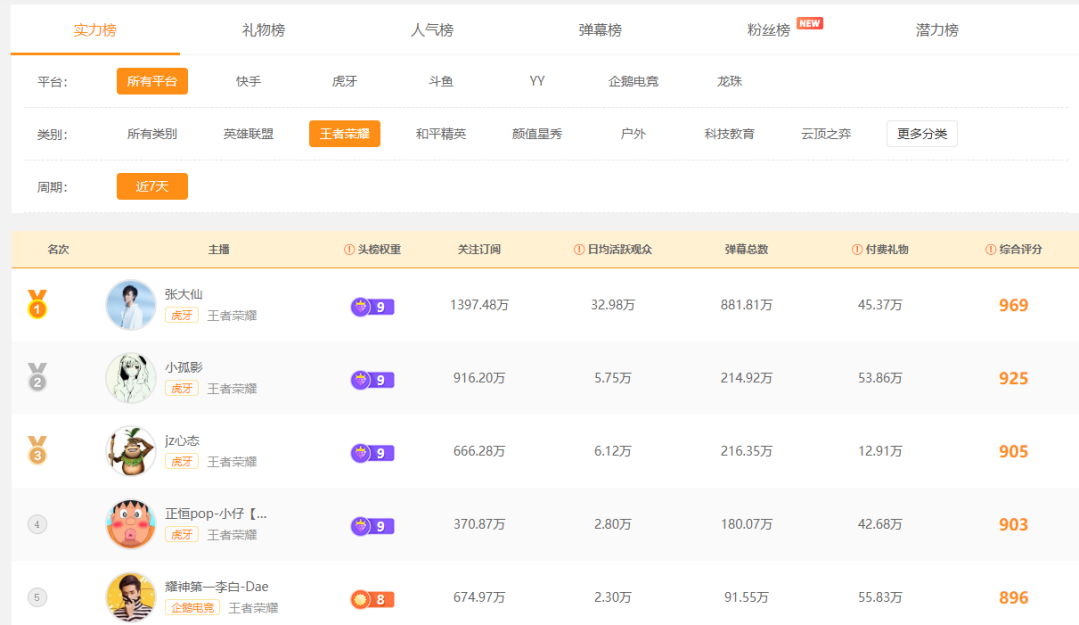This screenshot has width=1079, height=625.
Task: Click the 关注订阅 column header
Action: 479,249
